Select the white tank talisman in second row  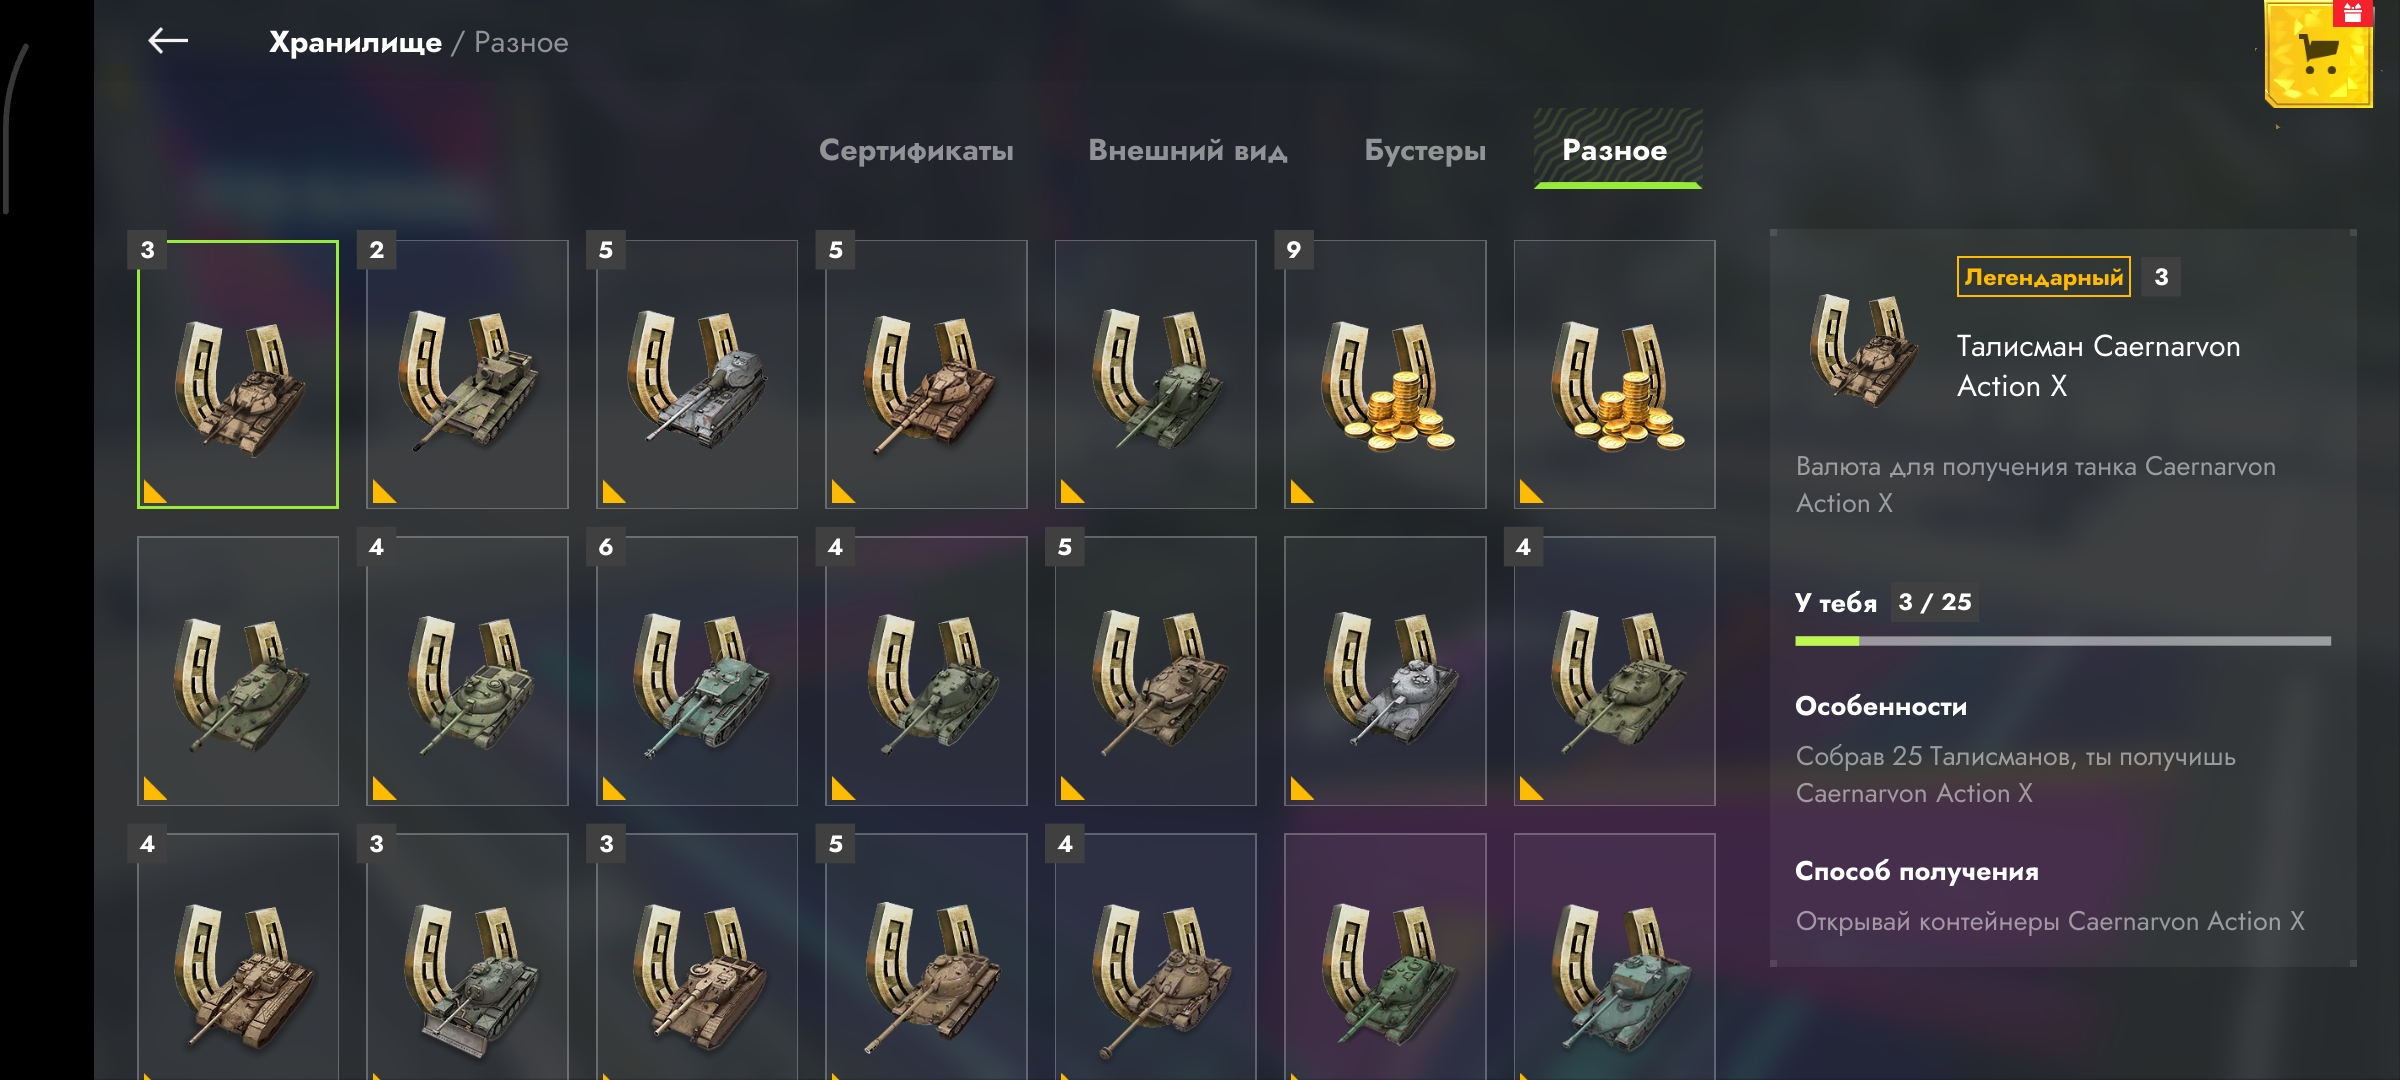[1385, 671]
